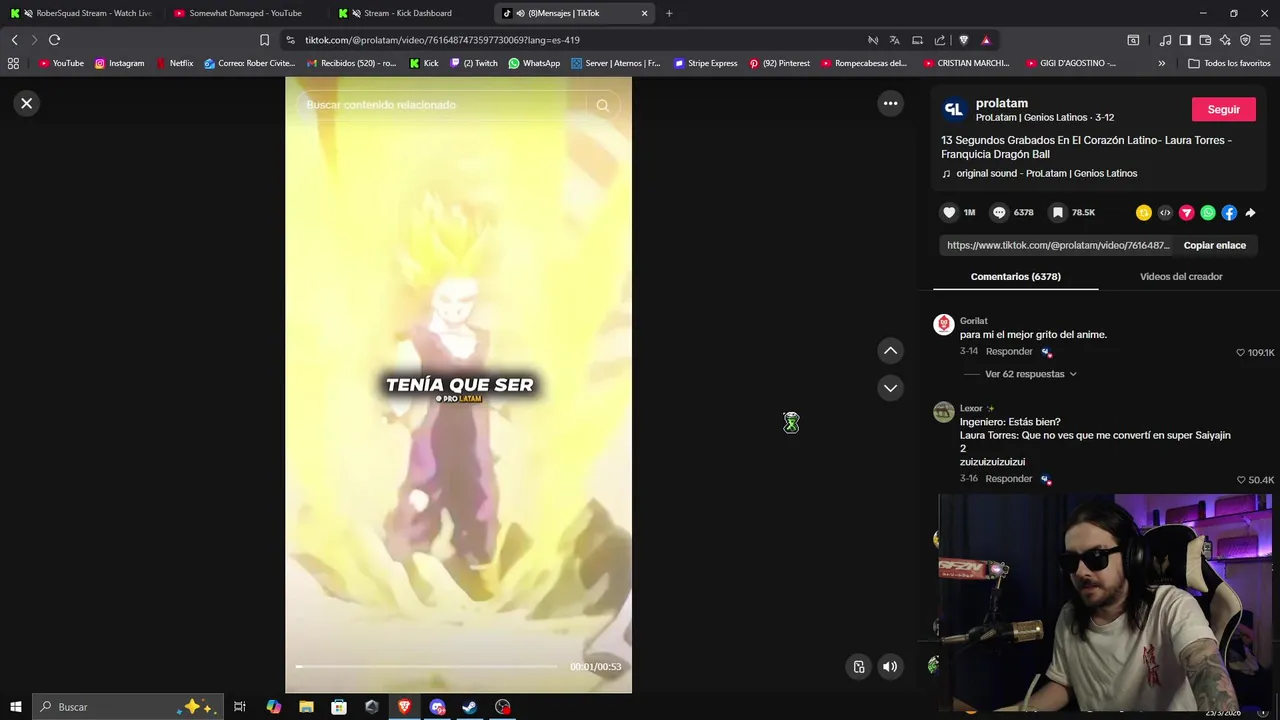The height and width of the screenshot is (720, 1280).
Task: Close the TikTok Mensajes browser tab
Action: pos(644,13)
